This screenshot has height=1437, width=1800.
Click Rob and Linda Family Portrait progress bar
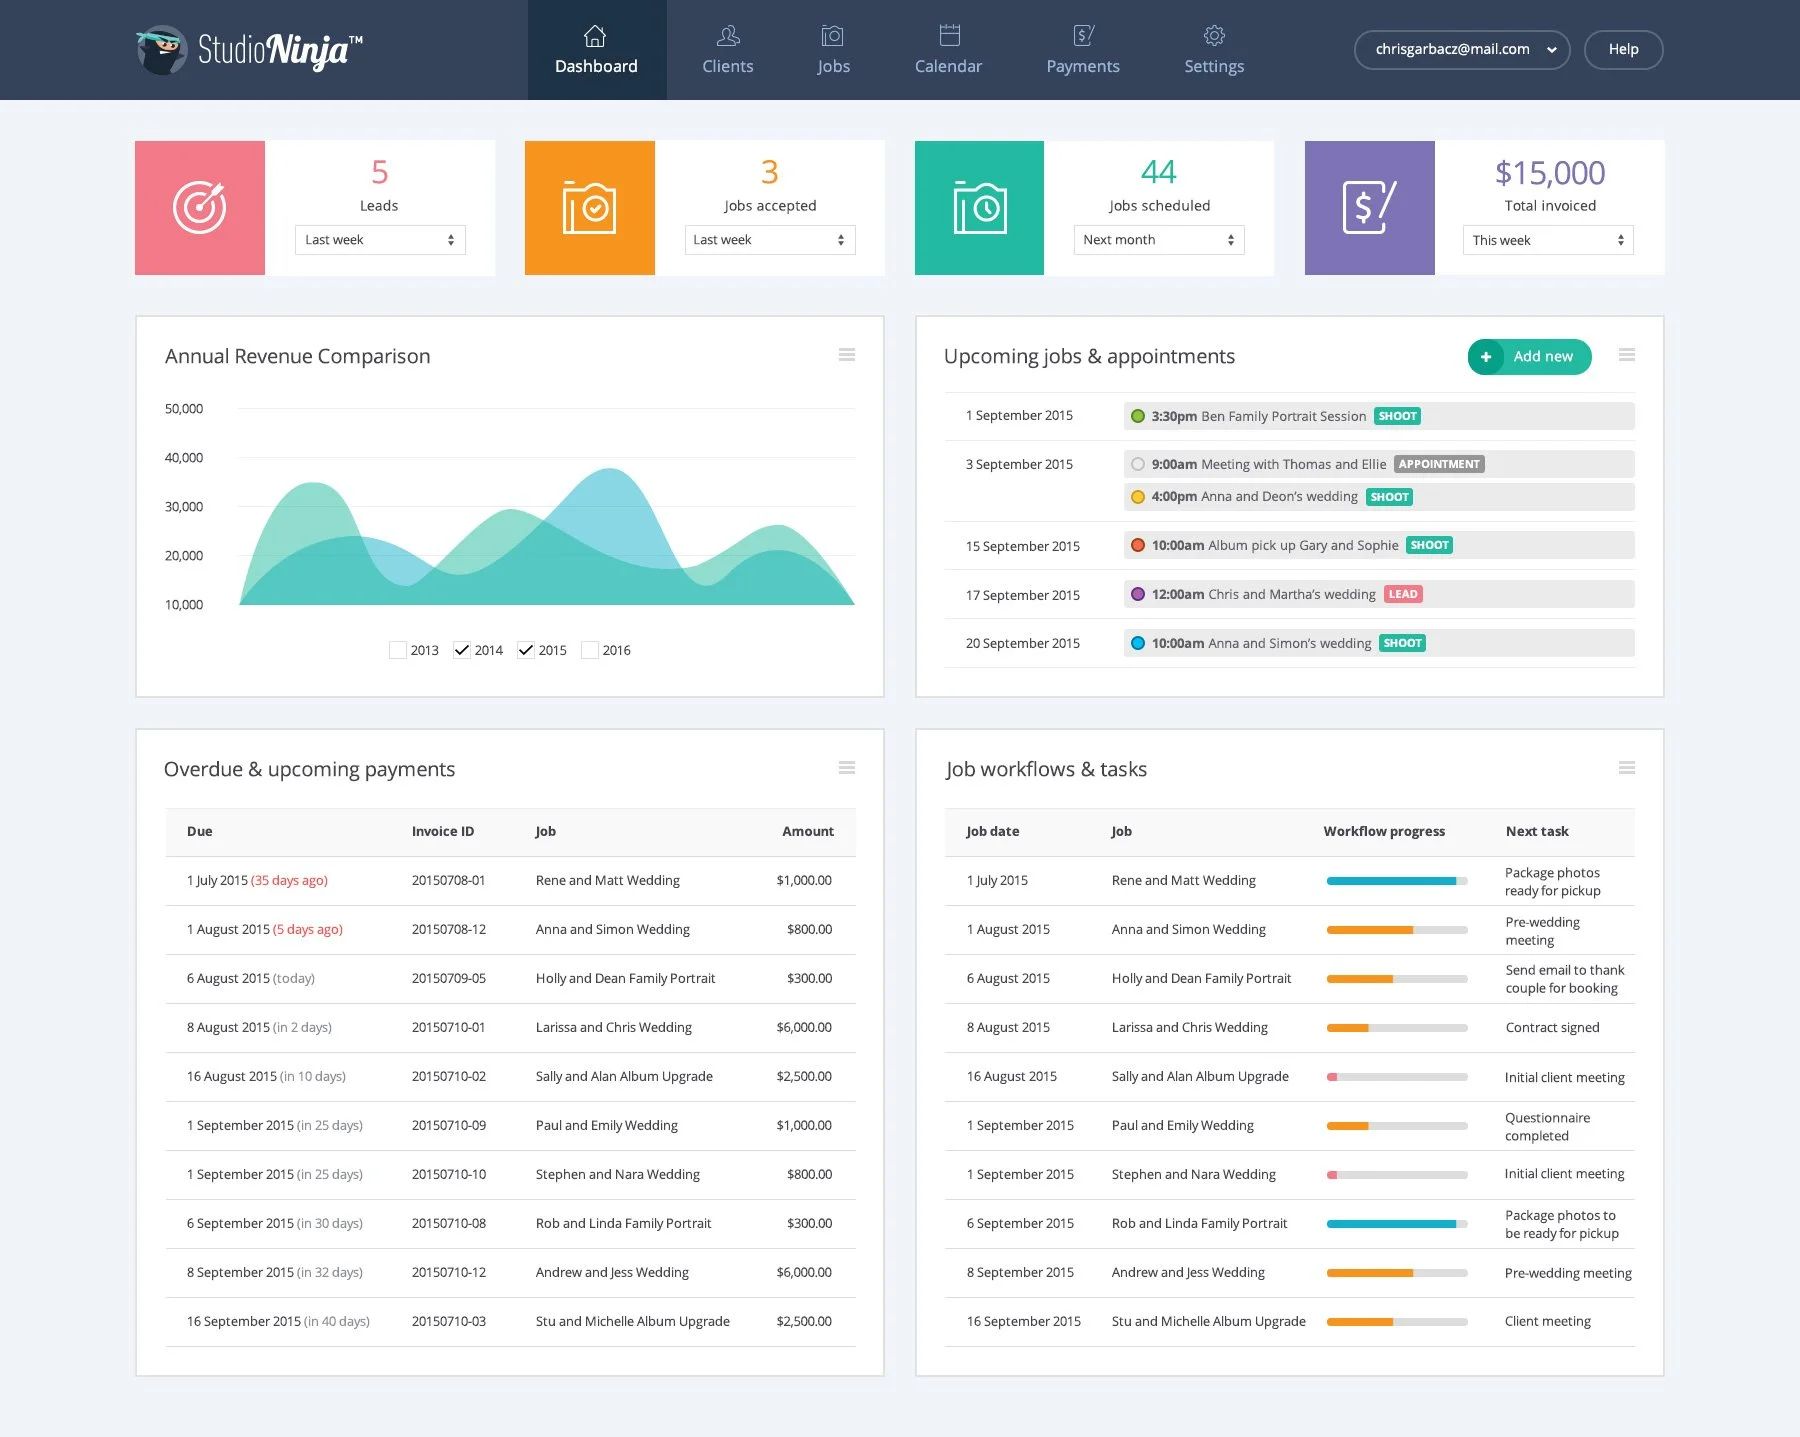tap(1397, 1224)
